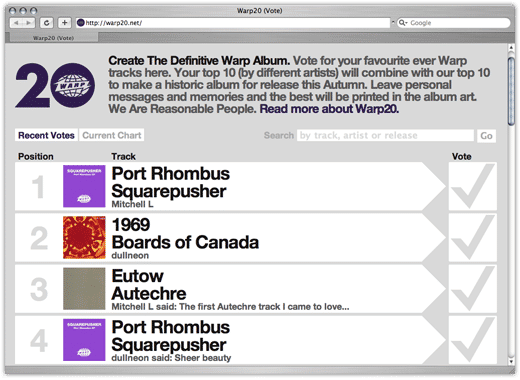Click the Boards of Canada artist name

coord(185,242)
